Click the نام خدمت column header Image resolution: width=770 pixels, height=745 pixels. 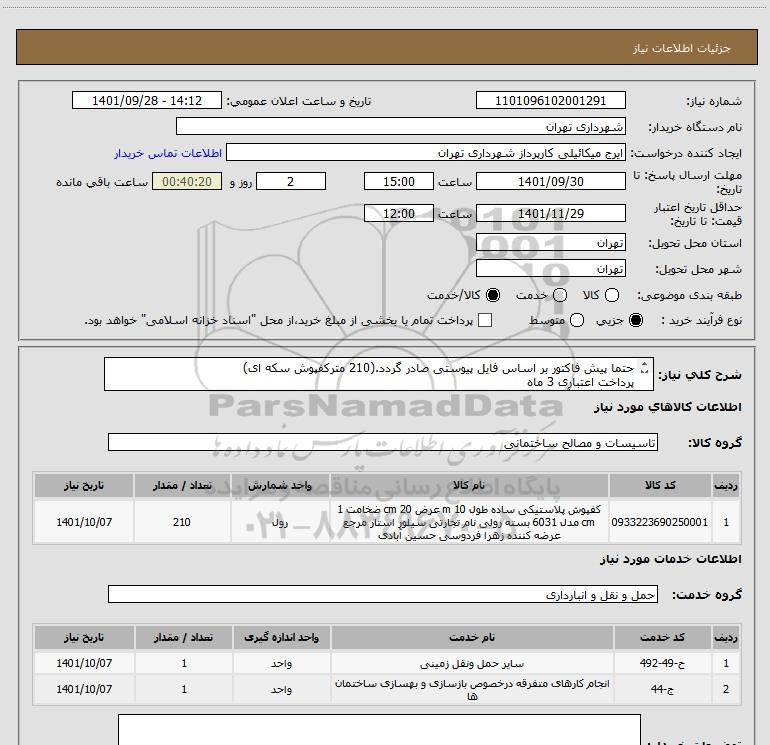(471, 637)
